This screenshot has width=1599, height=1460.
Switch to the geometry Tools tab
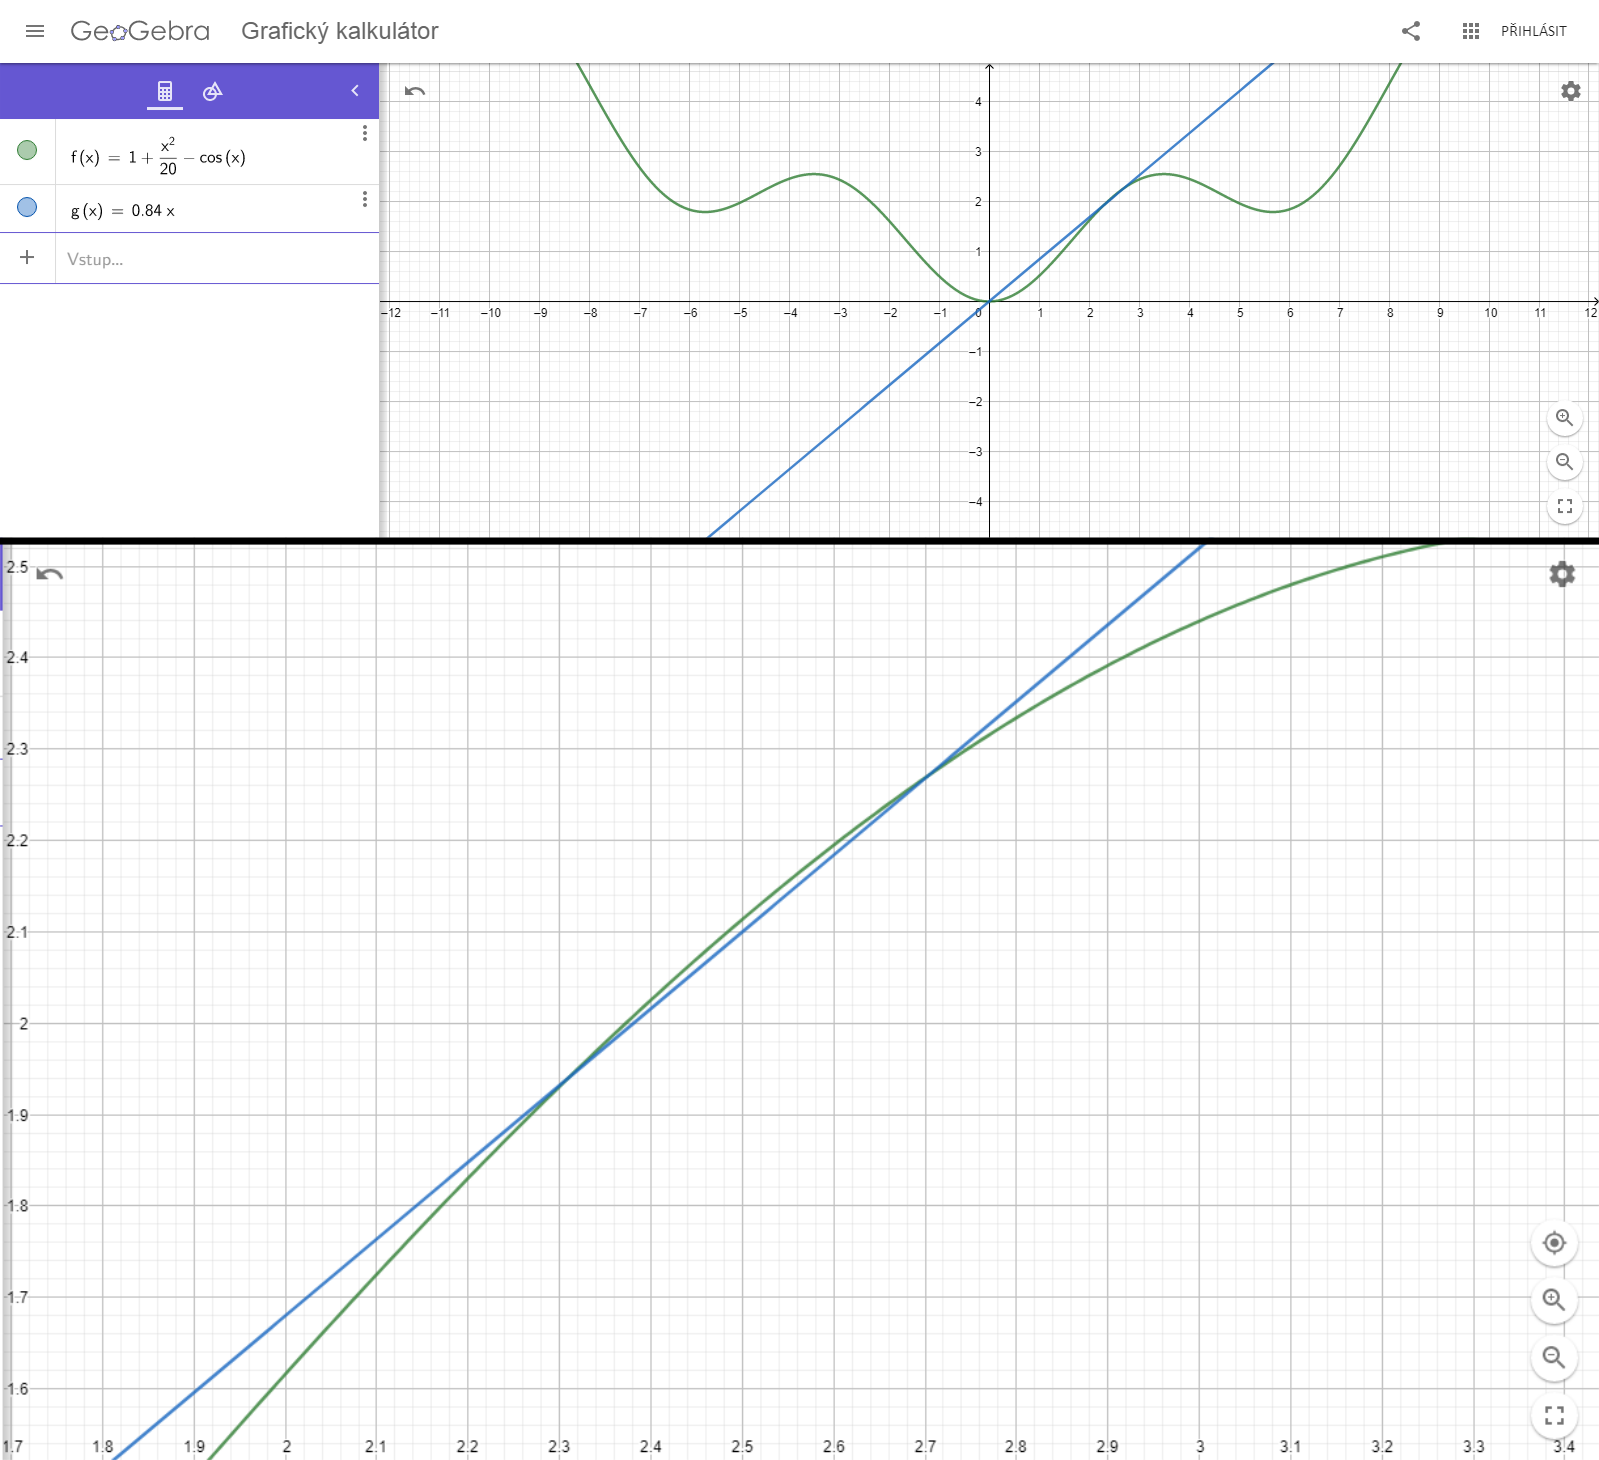(x=212, y=91)
